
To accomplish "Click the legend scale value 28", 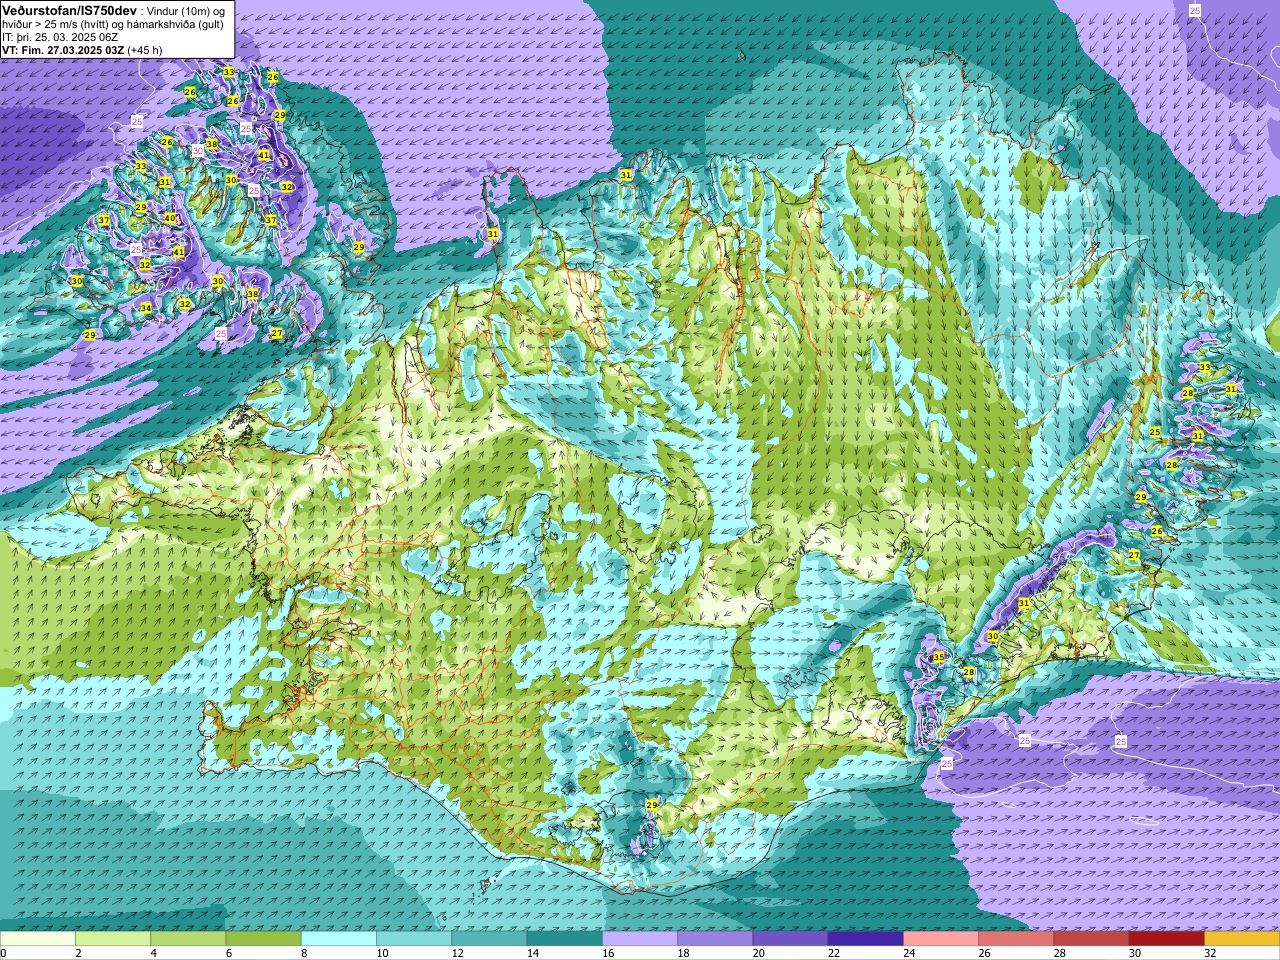I will click(1060, 953).
